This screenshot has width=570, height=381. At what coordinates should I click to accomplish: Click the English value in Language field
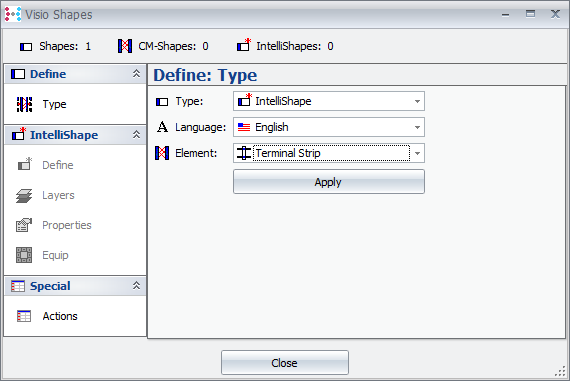[x=272, y=127]
